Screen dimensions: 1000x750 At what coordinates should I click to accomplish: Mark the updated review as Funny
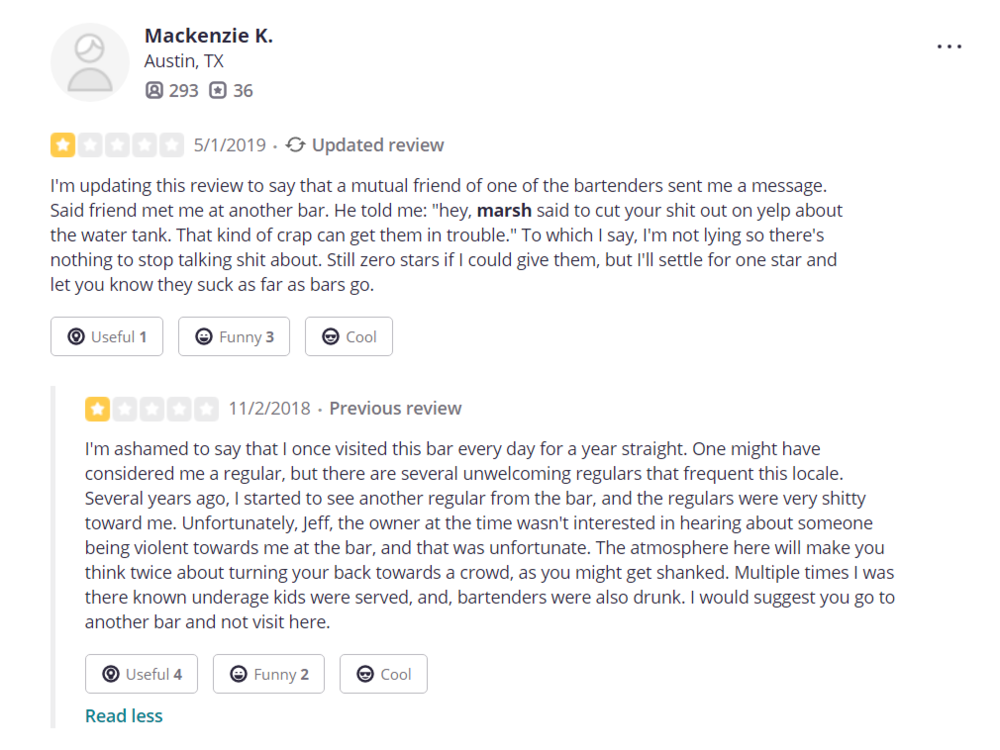[234, 337]
